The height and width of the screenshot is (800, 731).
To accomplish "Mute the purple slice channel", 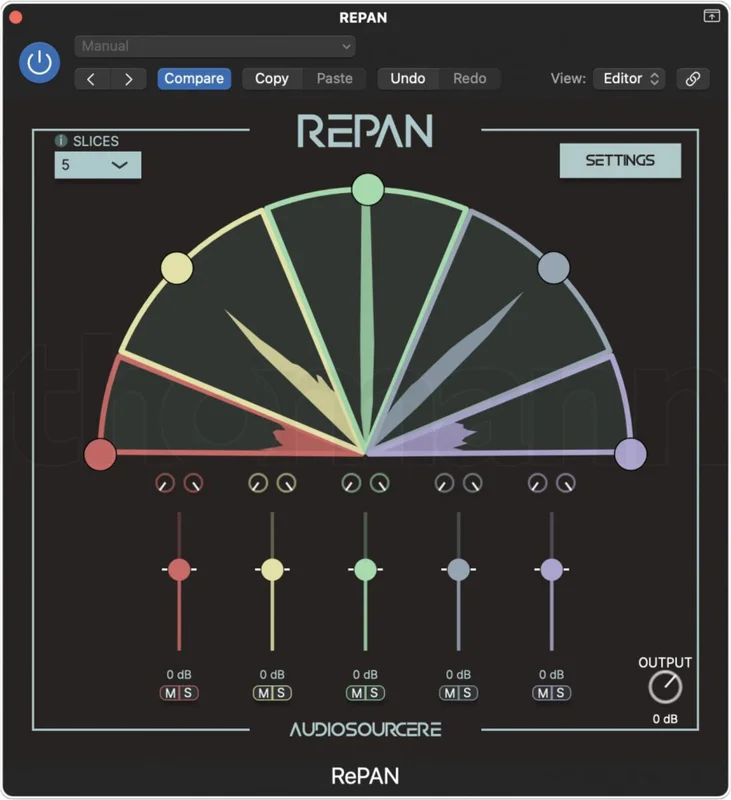I will 543,693.
